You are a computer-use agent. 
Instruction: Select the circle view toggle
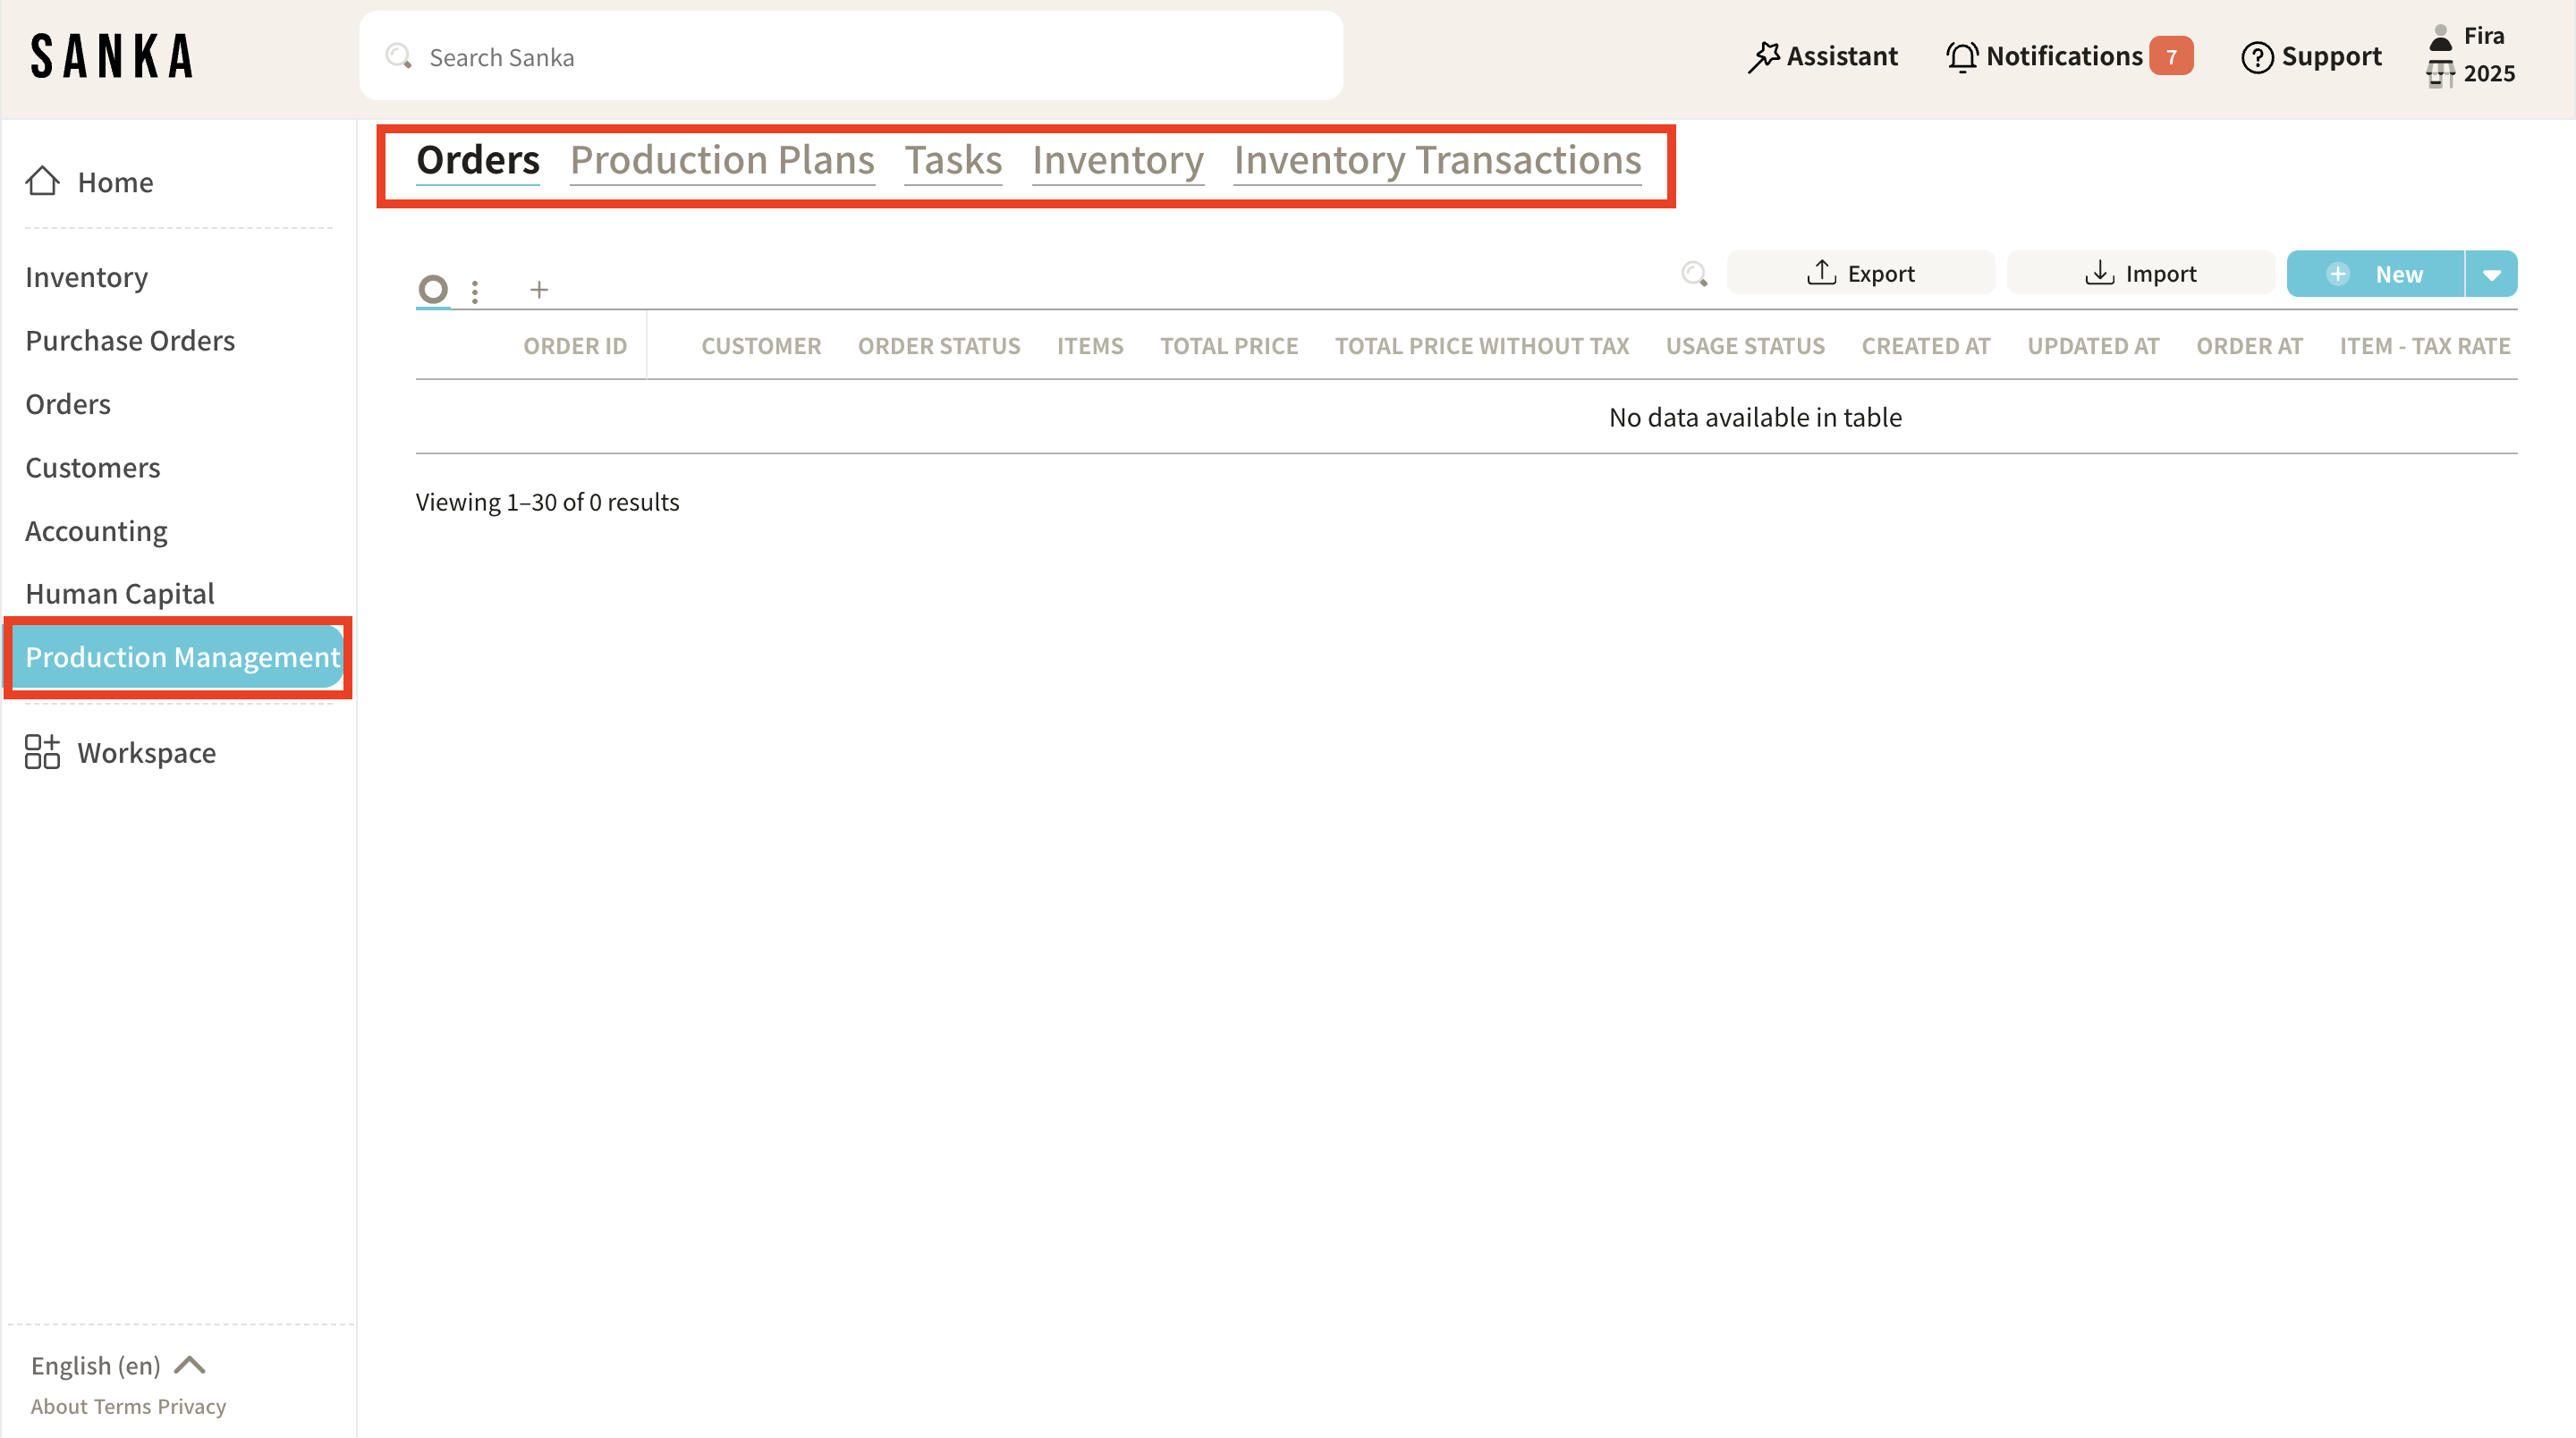point(433,290)
